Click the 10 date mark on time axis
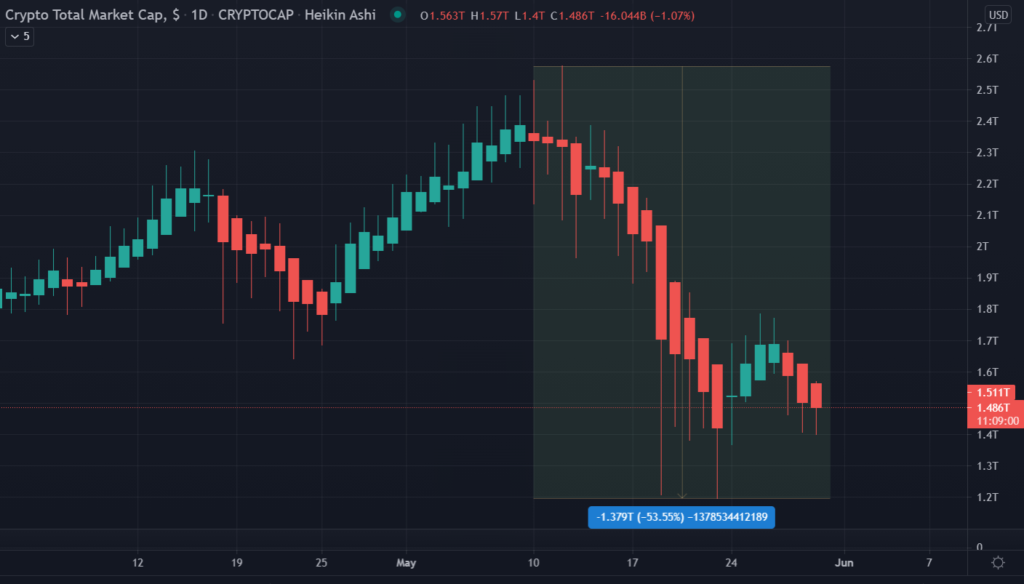Image resolution: width=1024 pixels, height=584 pixels. pos(534,562)
